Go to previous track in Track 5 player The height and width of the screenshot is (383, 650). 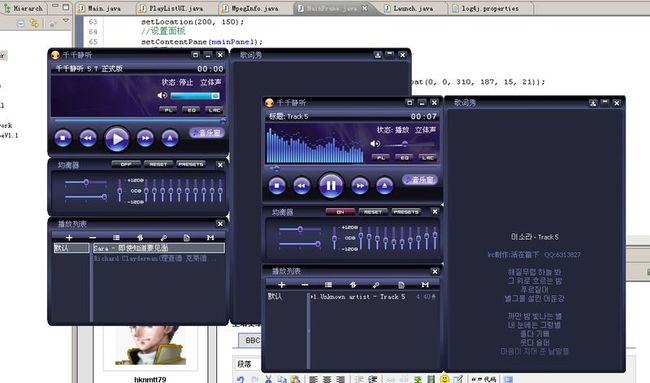301,186
